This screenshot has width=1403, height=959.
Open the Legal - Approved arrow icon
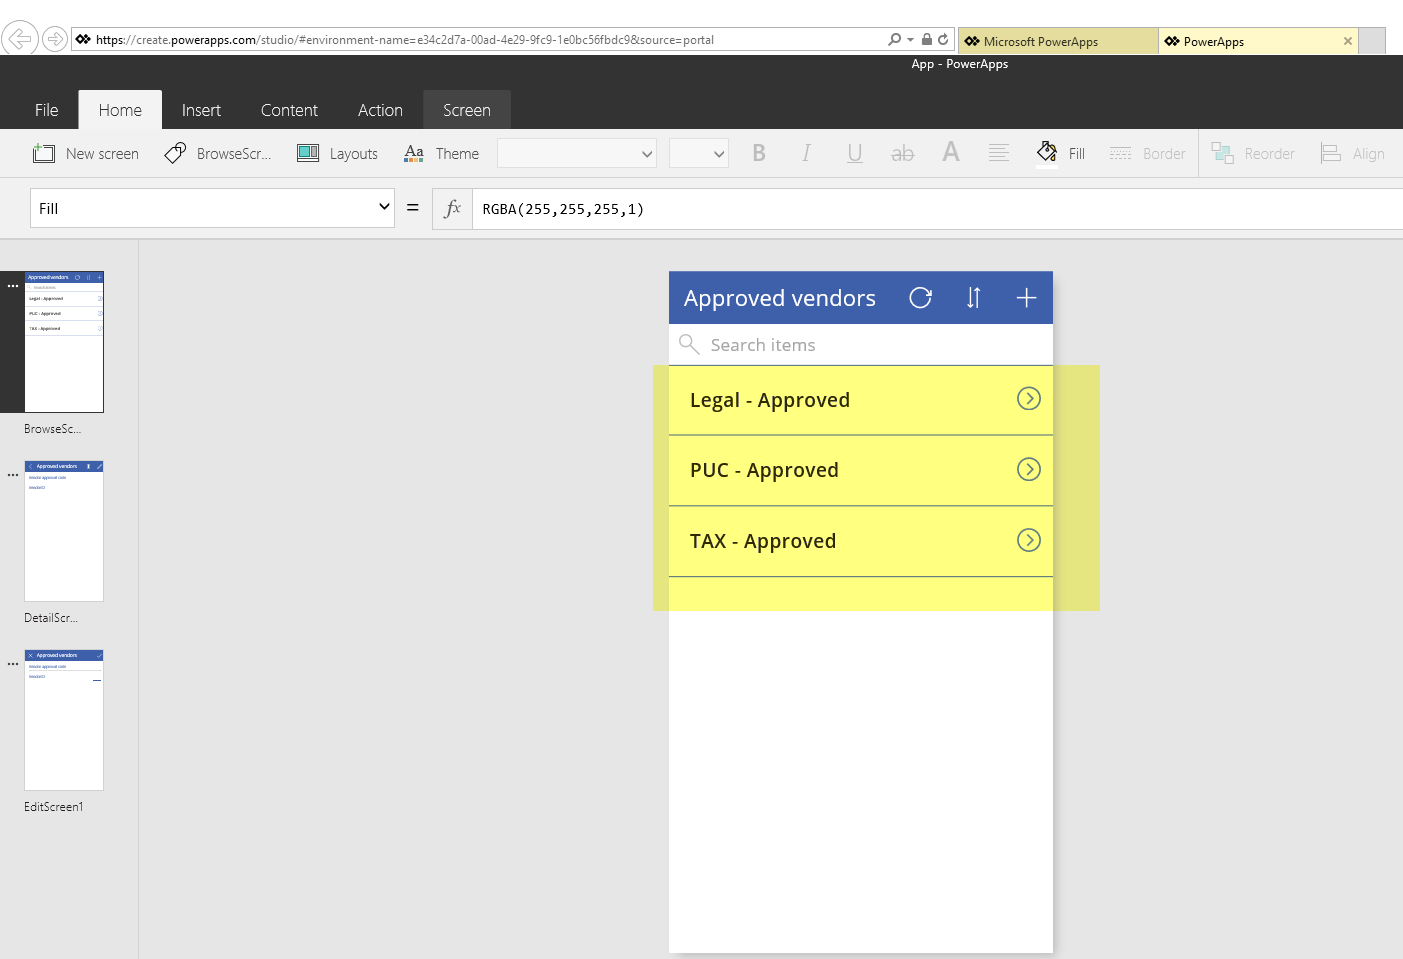coord(1028,399)
